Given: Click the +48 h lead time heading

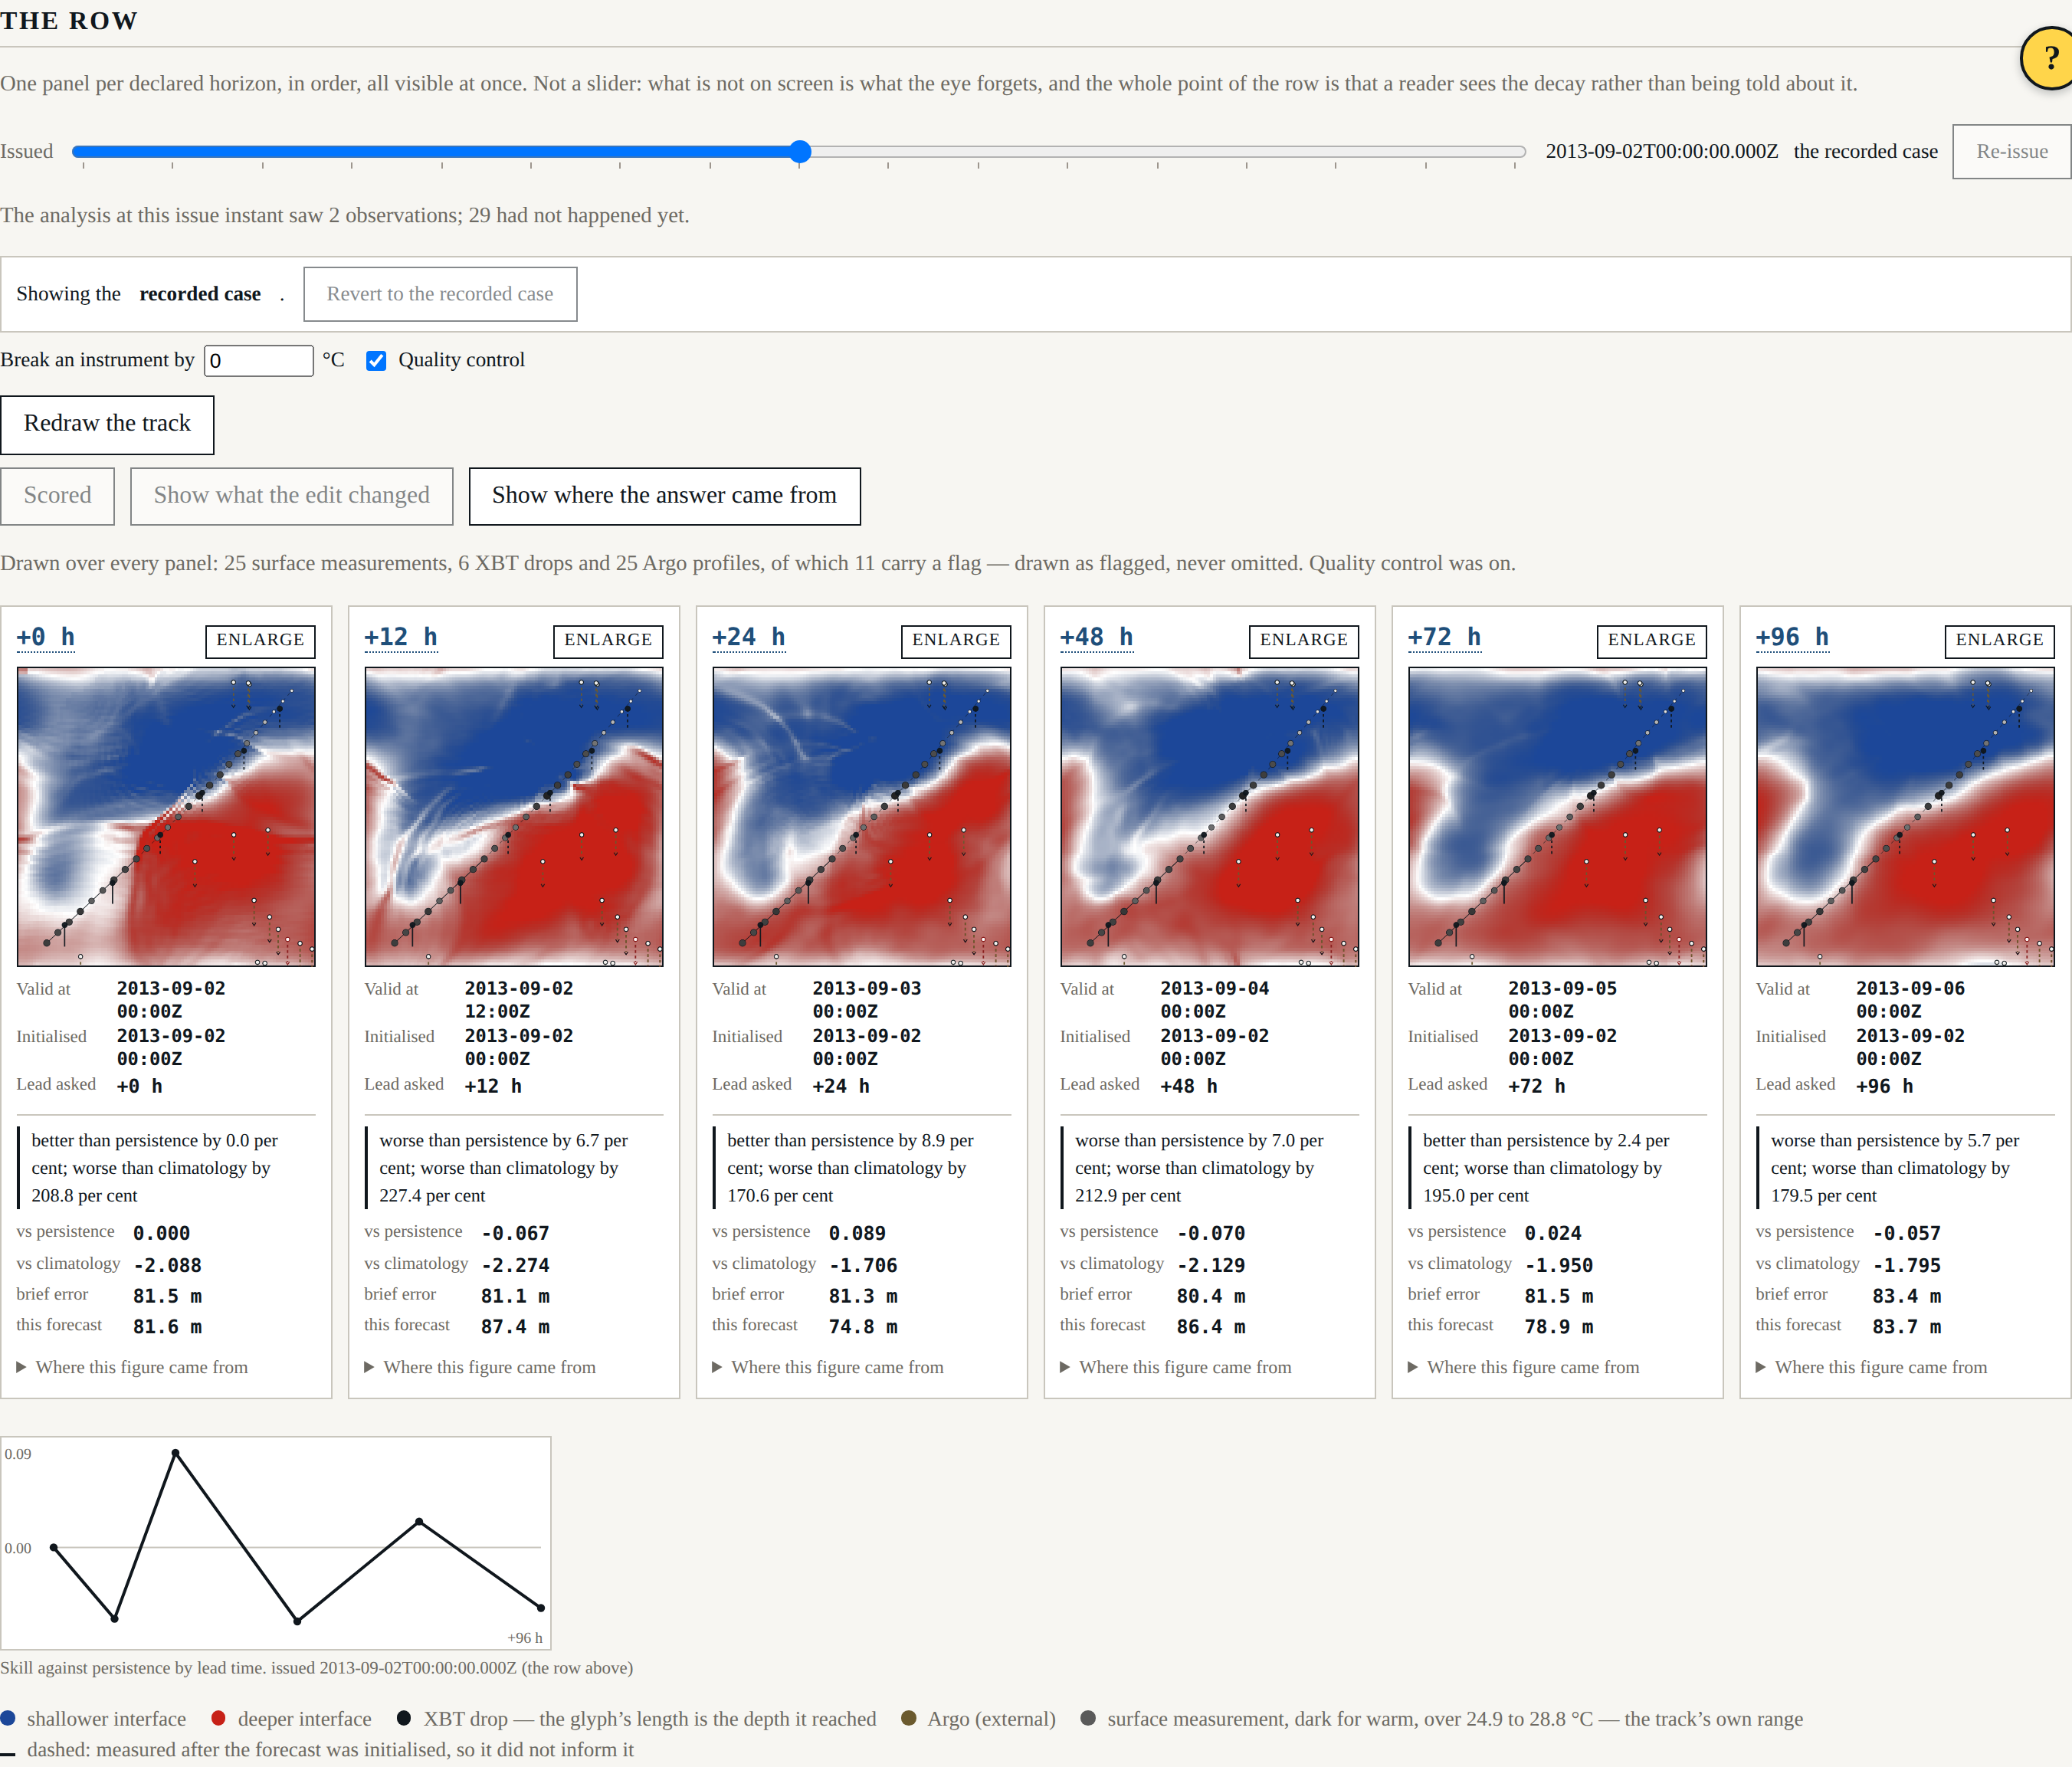Looking at the screenshot, I should pos(1097,638).
